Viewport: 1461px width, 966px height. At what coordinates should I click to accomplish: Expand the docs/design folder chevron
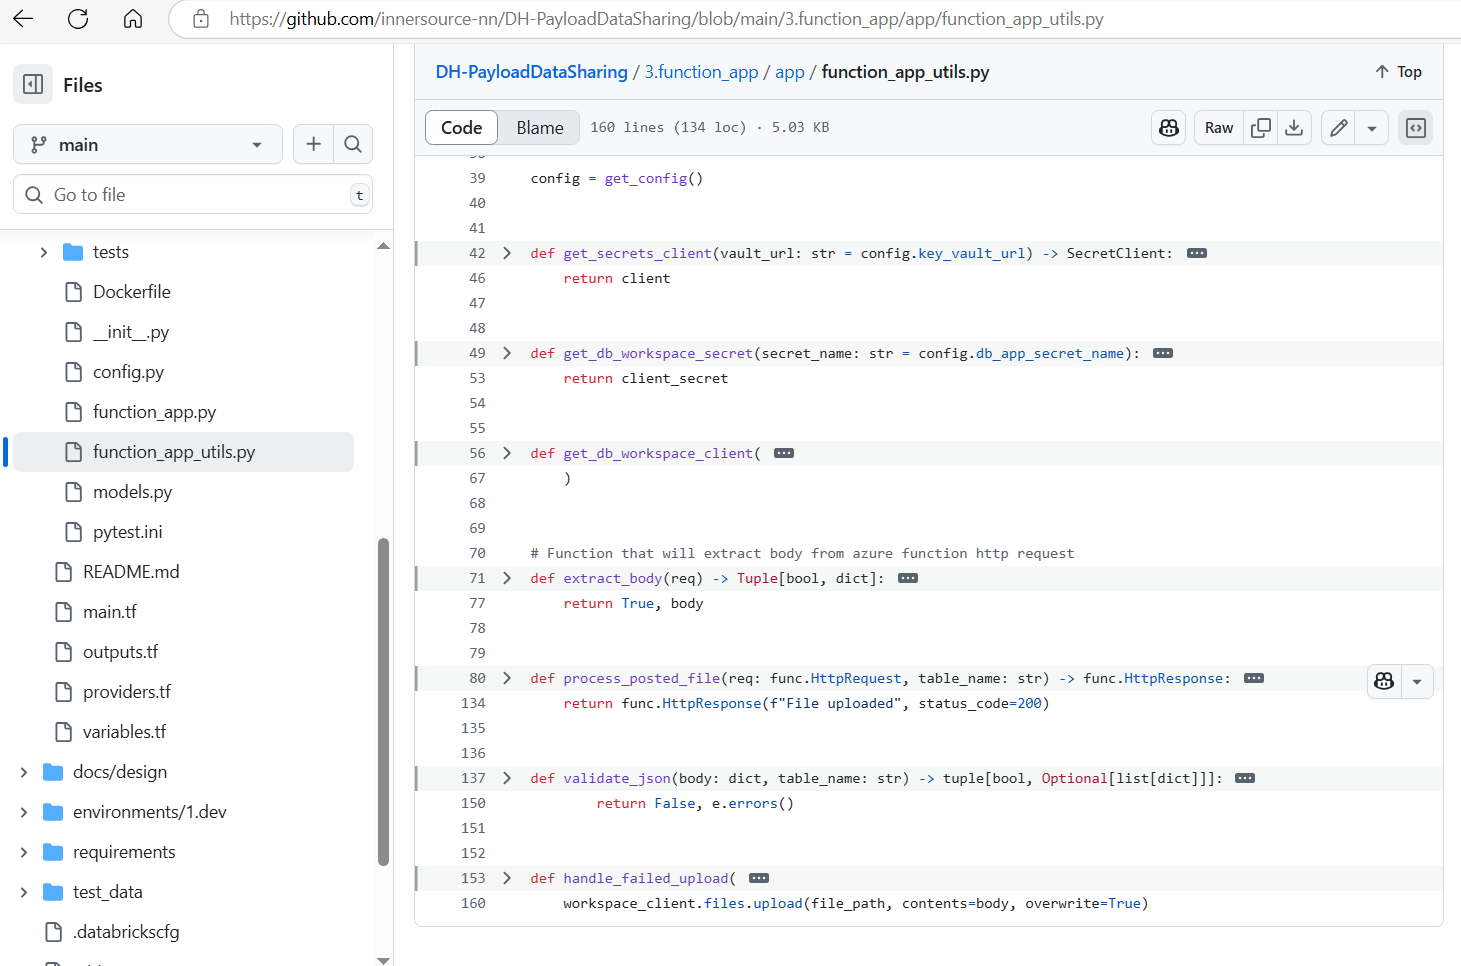(23, 772)
